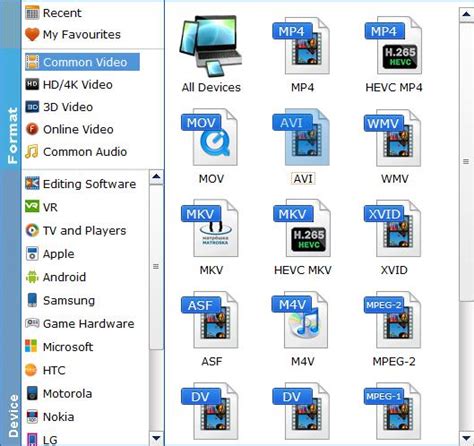Screen dimensions: 474x446
Task: Choose the M4V format icon
Action: point(300,320)
